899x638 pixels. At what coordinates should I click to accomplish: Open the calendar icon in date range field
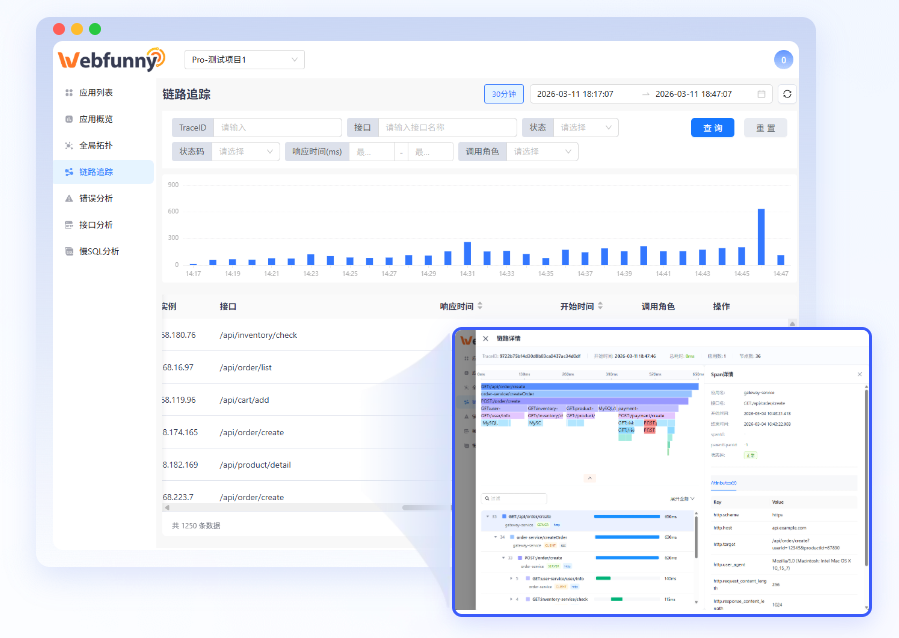[762, 94]
